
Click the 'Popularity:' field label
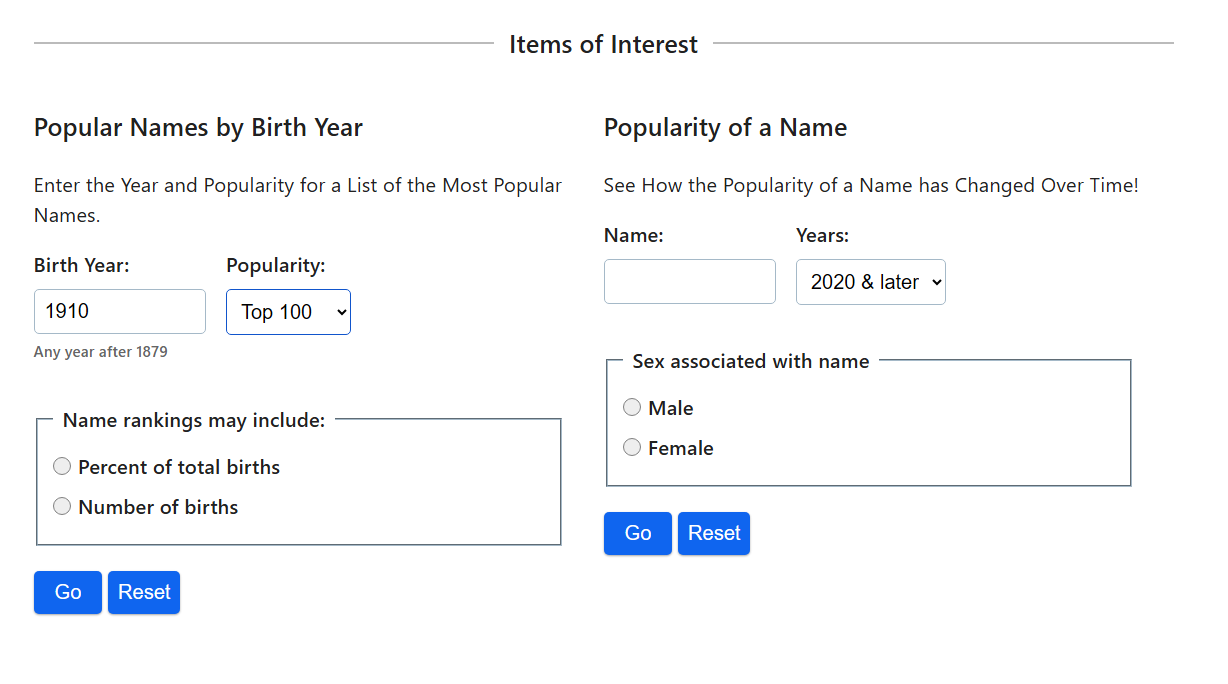pos(276,265)
